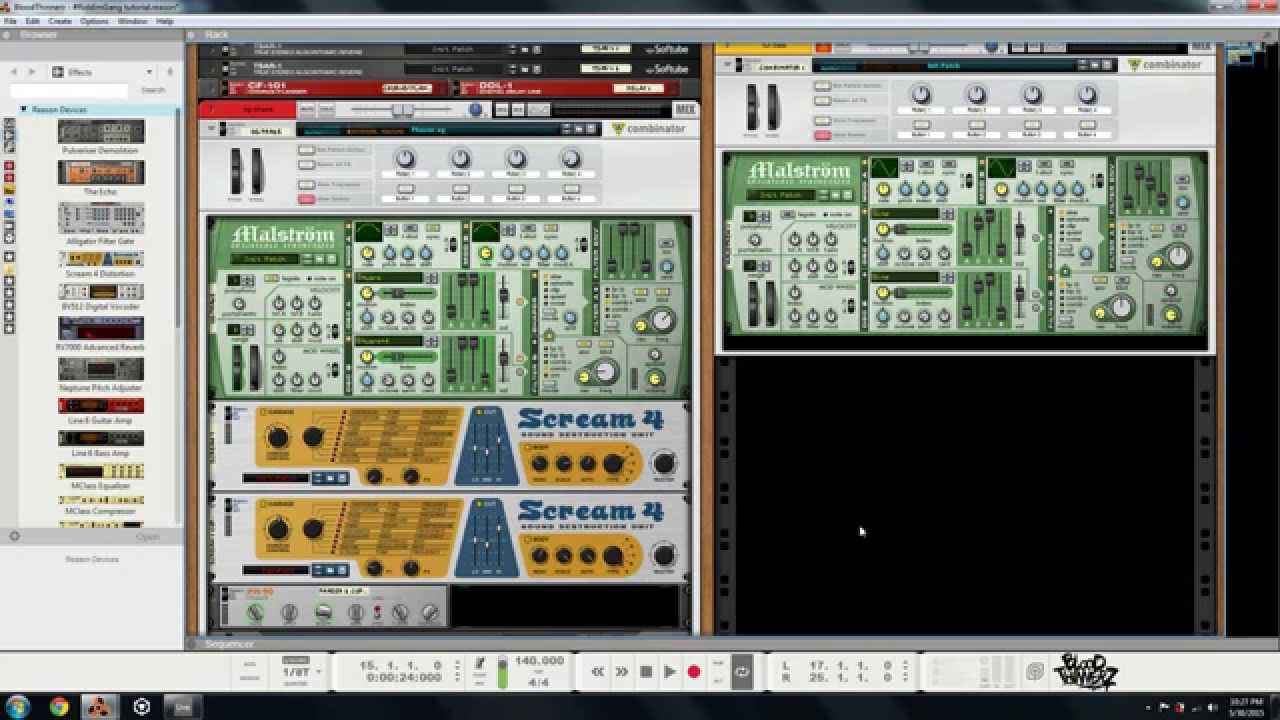Open the Options menu

click(94, 21)
